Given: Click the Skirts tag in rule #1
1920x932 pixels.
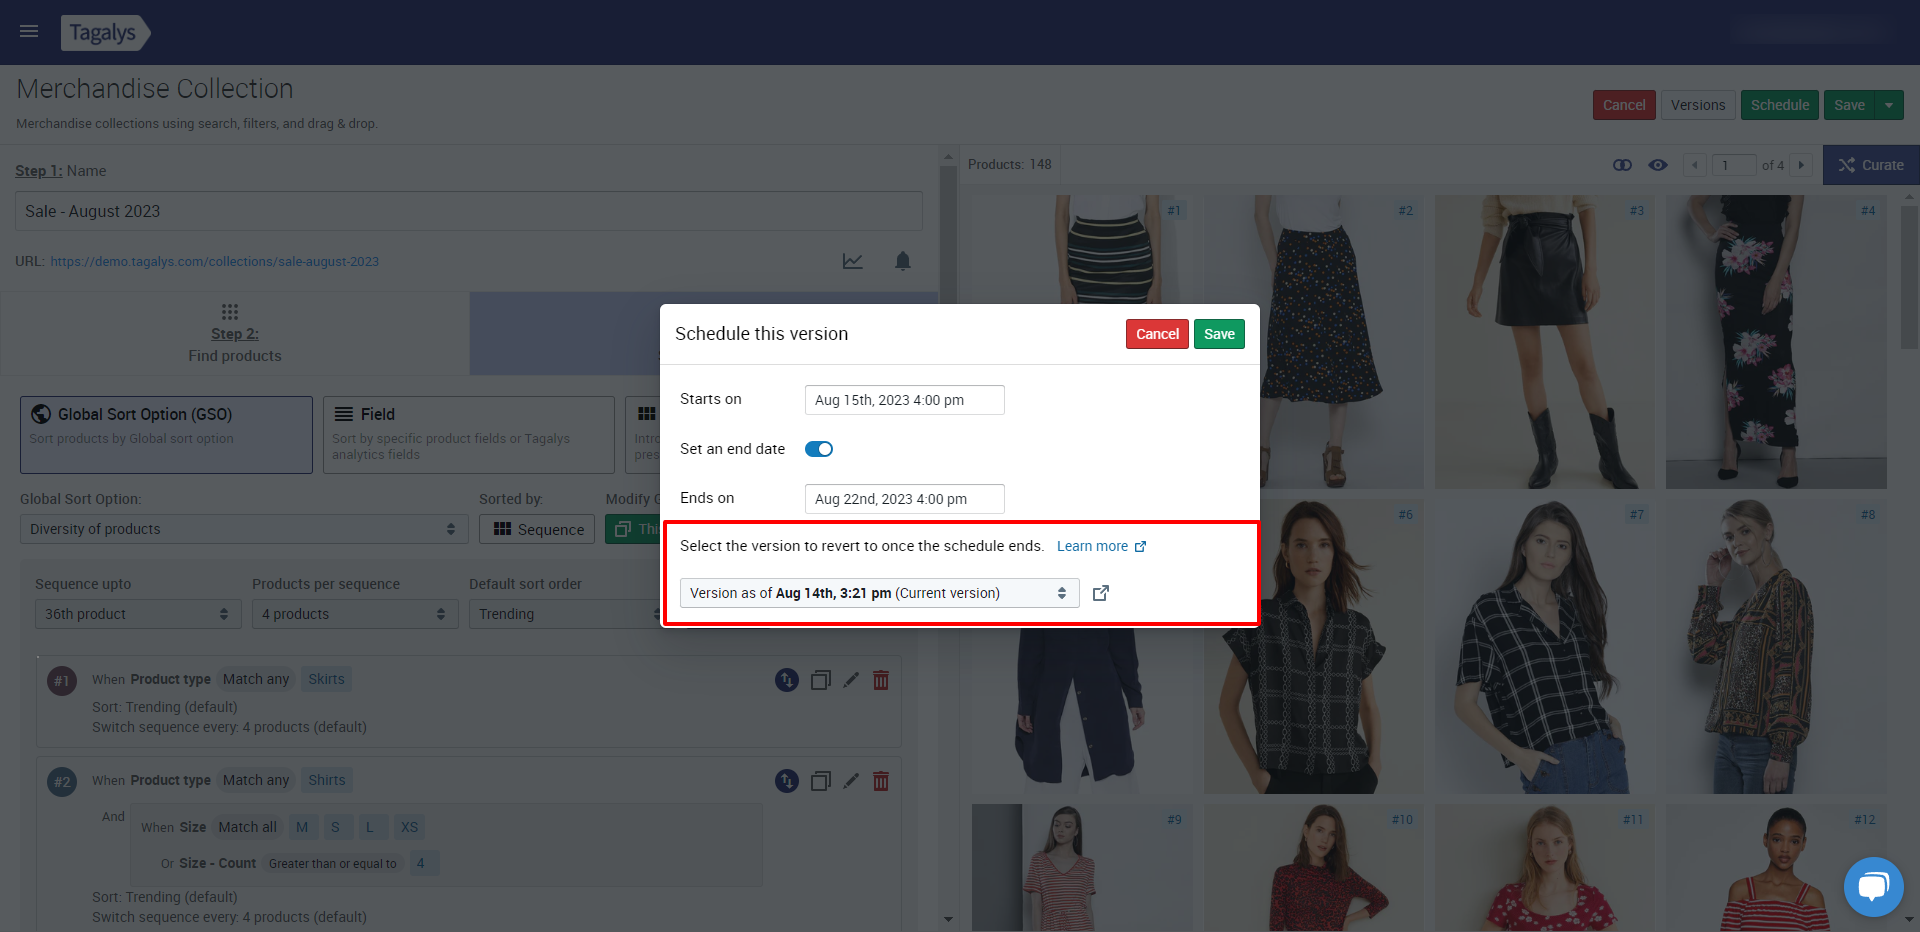Looking at the screenshot, I should [326, 679].
